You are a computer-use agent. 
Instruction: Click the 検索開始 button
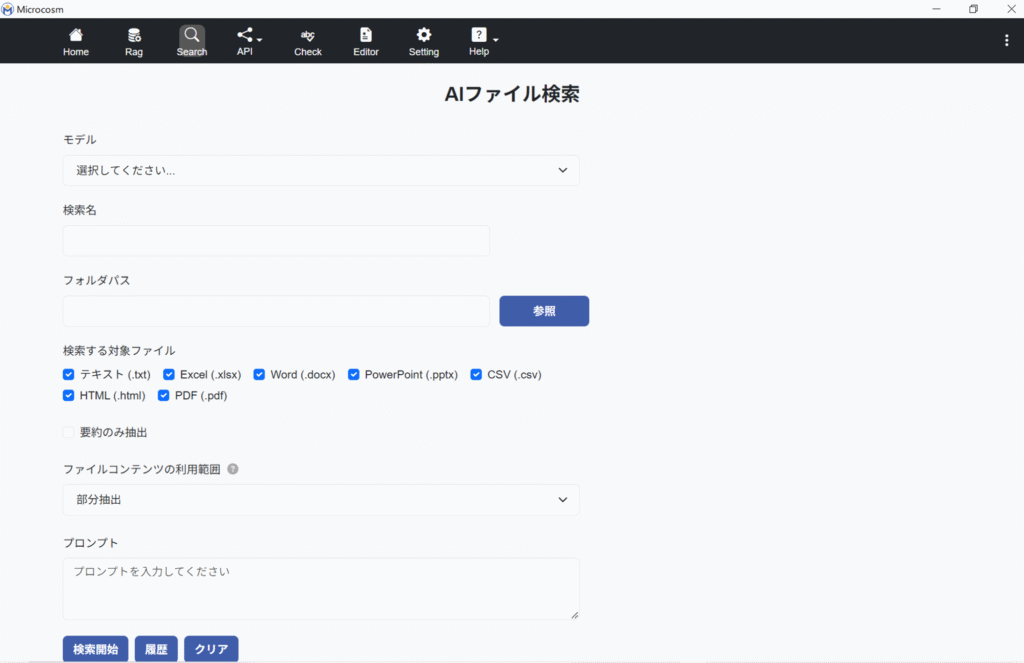tap(95, 649)
